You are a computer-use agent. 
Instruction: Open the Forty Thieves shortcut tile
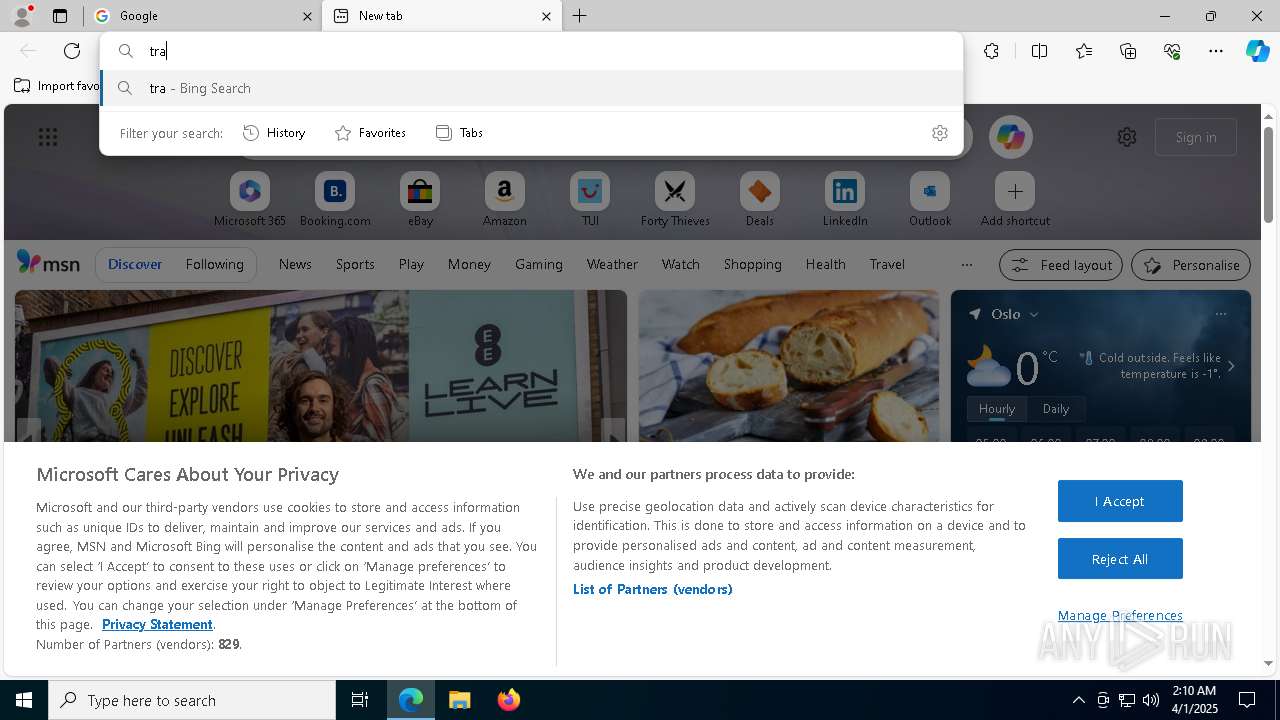point(675,199)
